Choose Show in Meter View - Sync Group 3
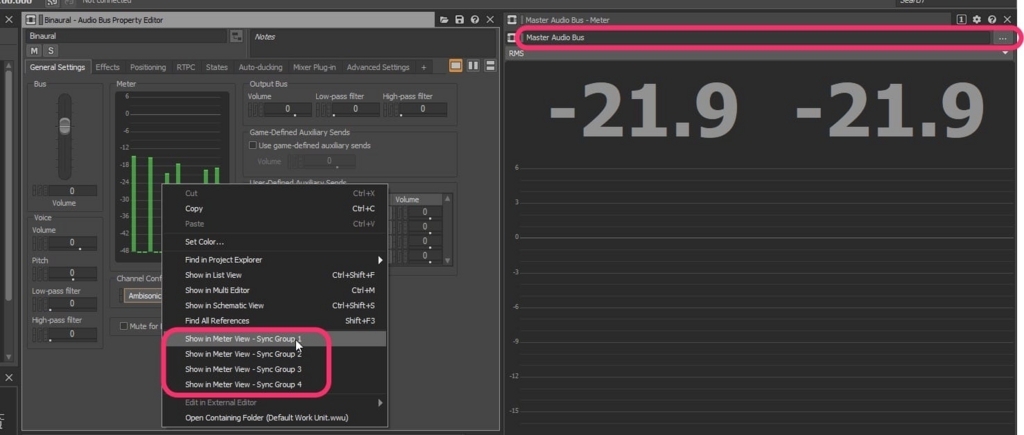1024x435 pixels. 275,369
